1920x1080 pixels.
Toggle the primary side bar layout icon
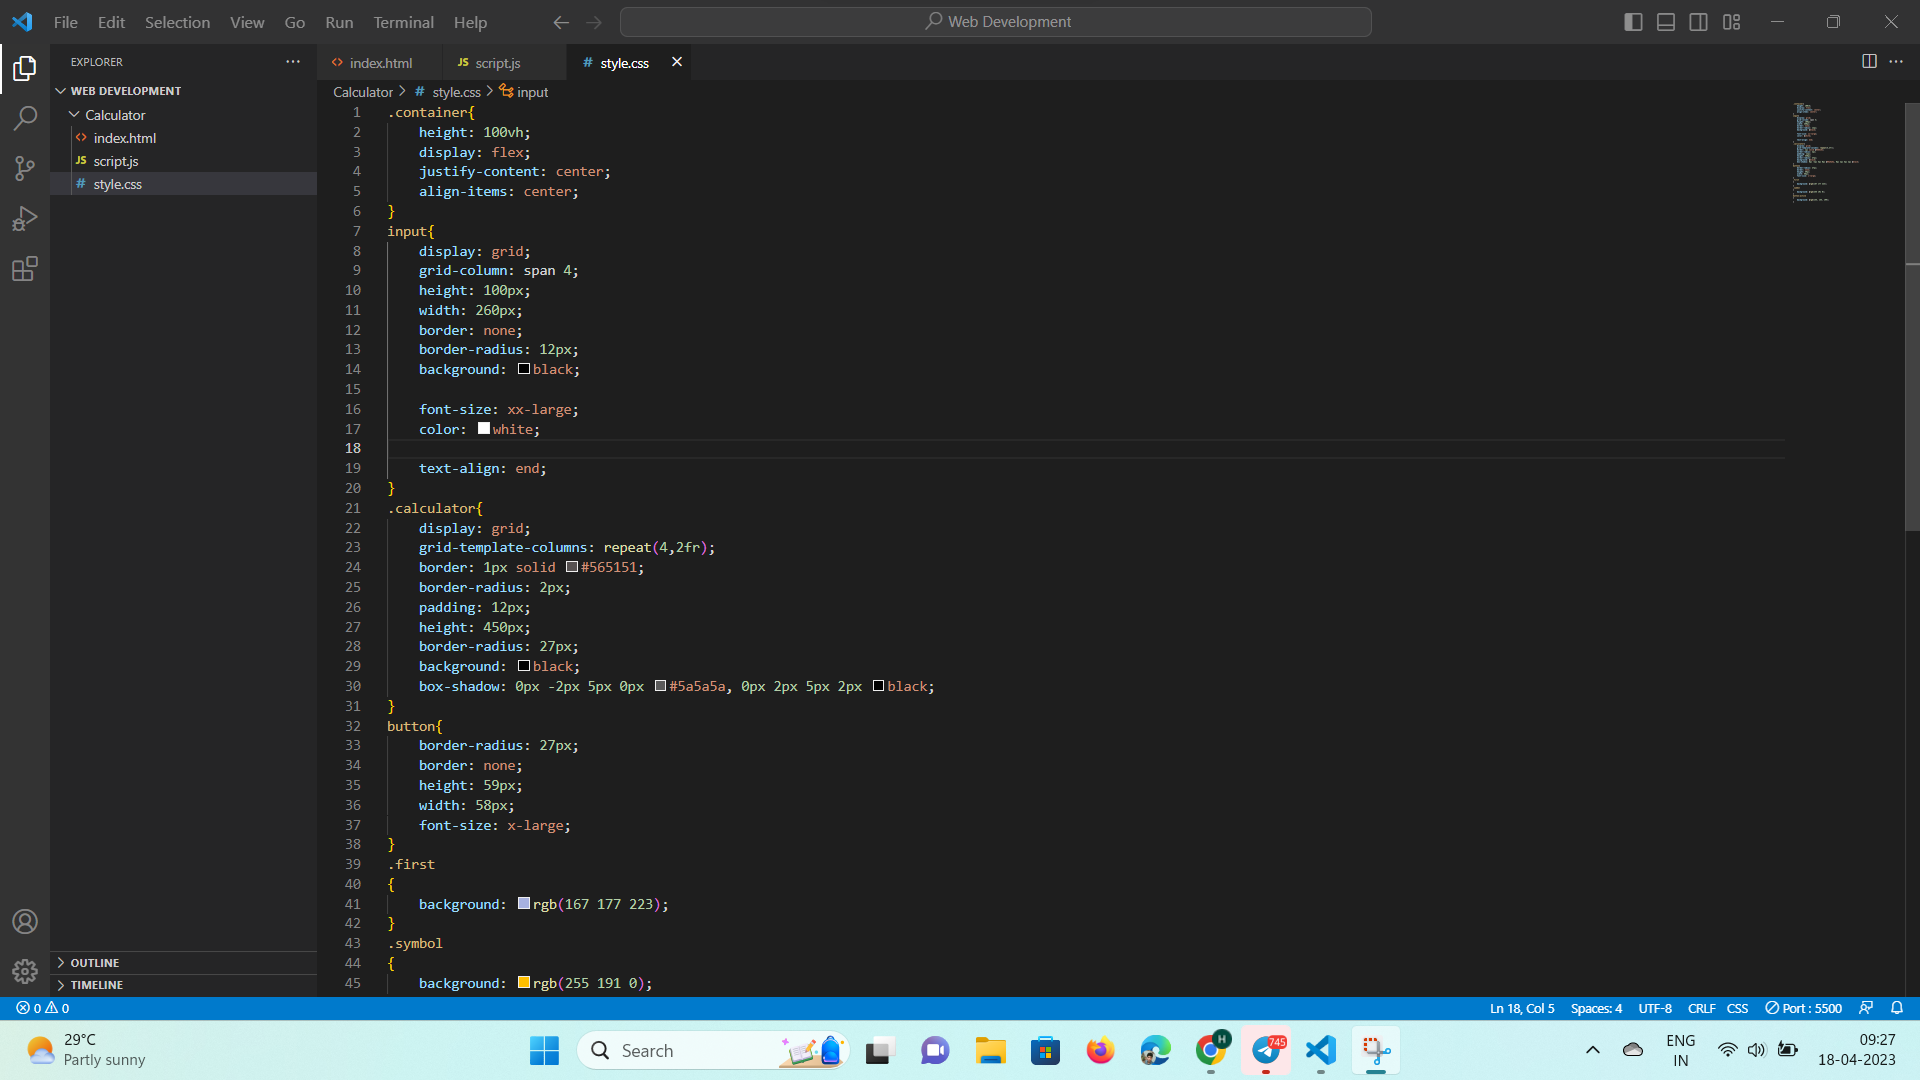pos(1633,22)
